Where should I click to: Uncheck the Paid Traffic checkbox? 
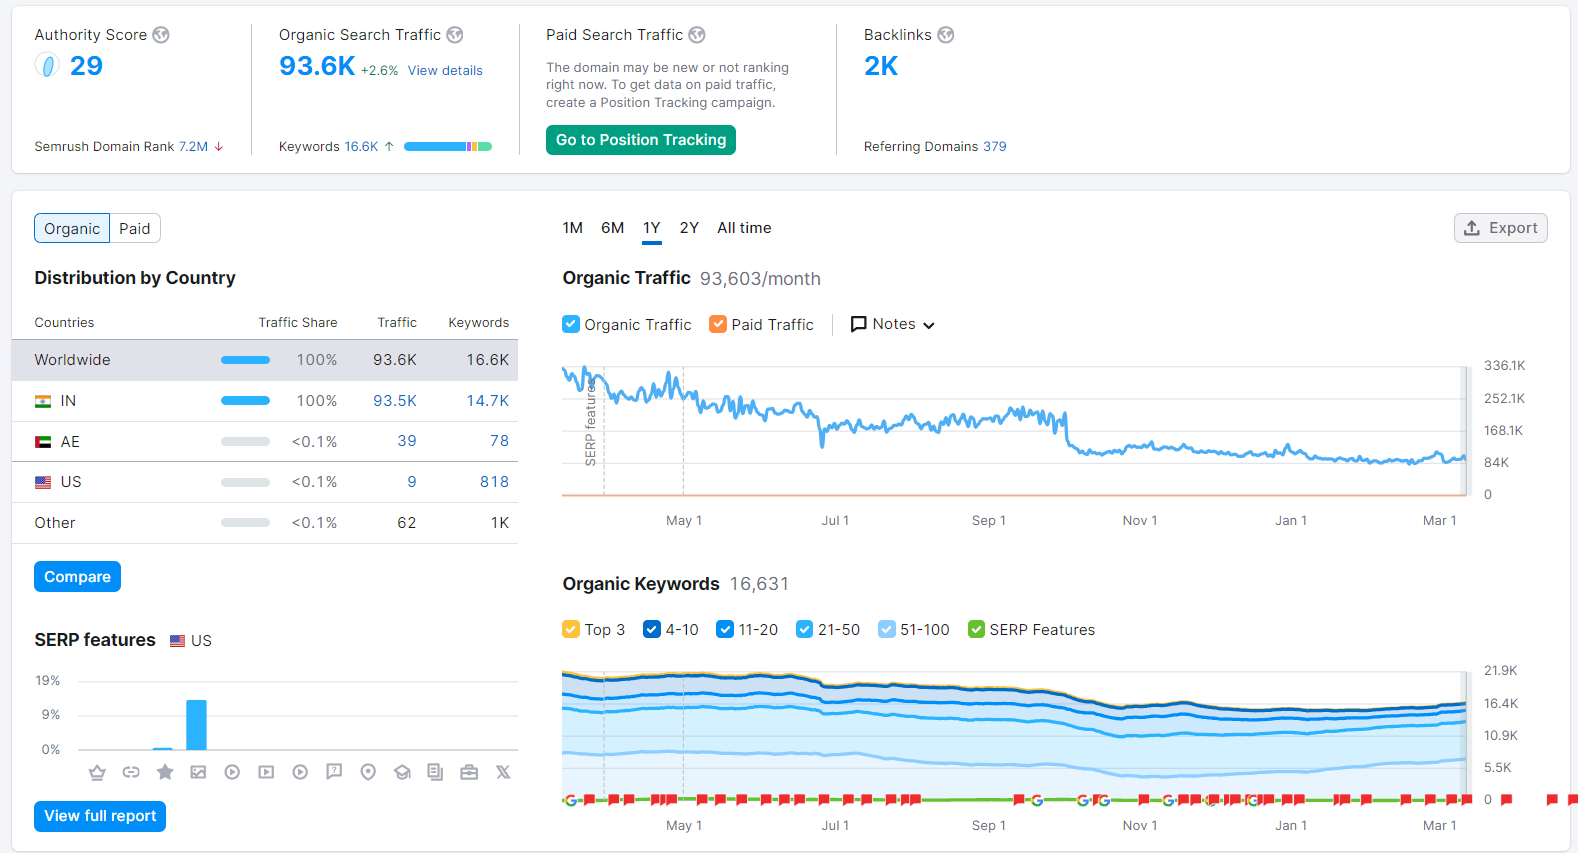coord(718,324)
